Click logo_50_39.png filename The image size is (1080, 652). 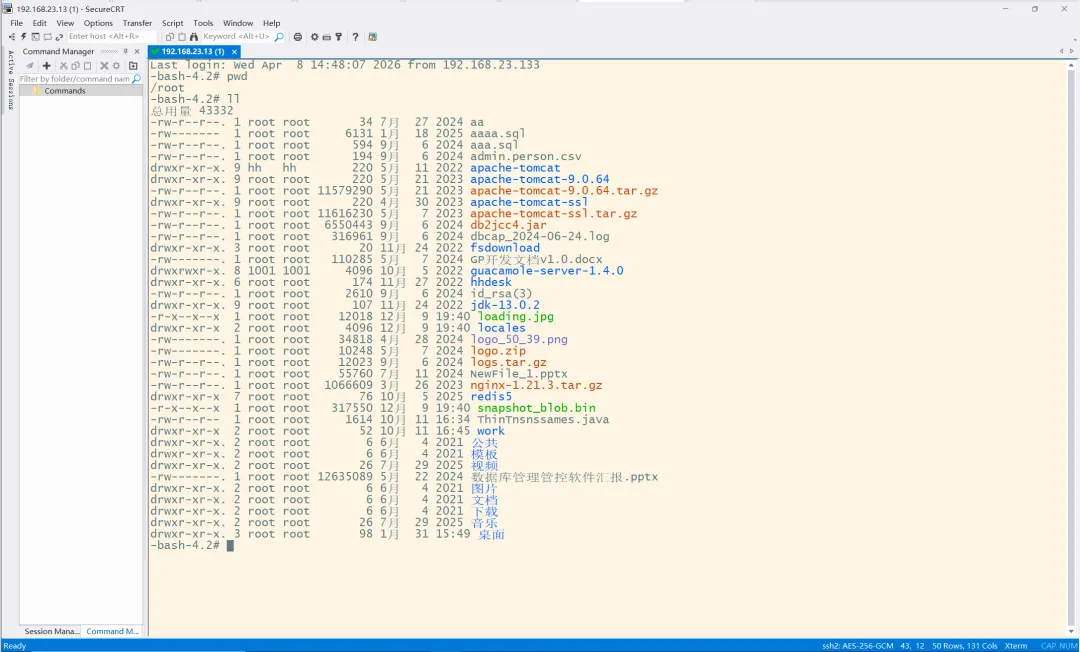[x=519, y=339]
